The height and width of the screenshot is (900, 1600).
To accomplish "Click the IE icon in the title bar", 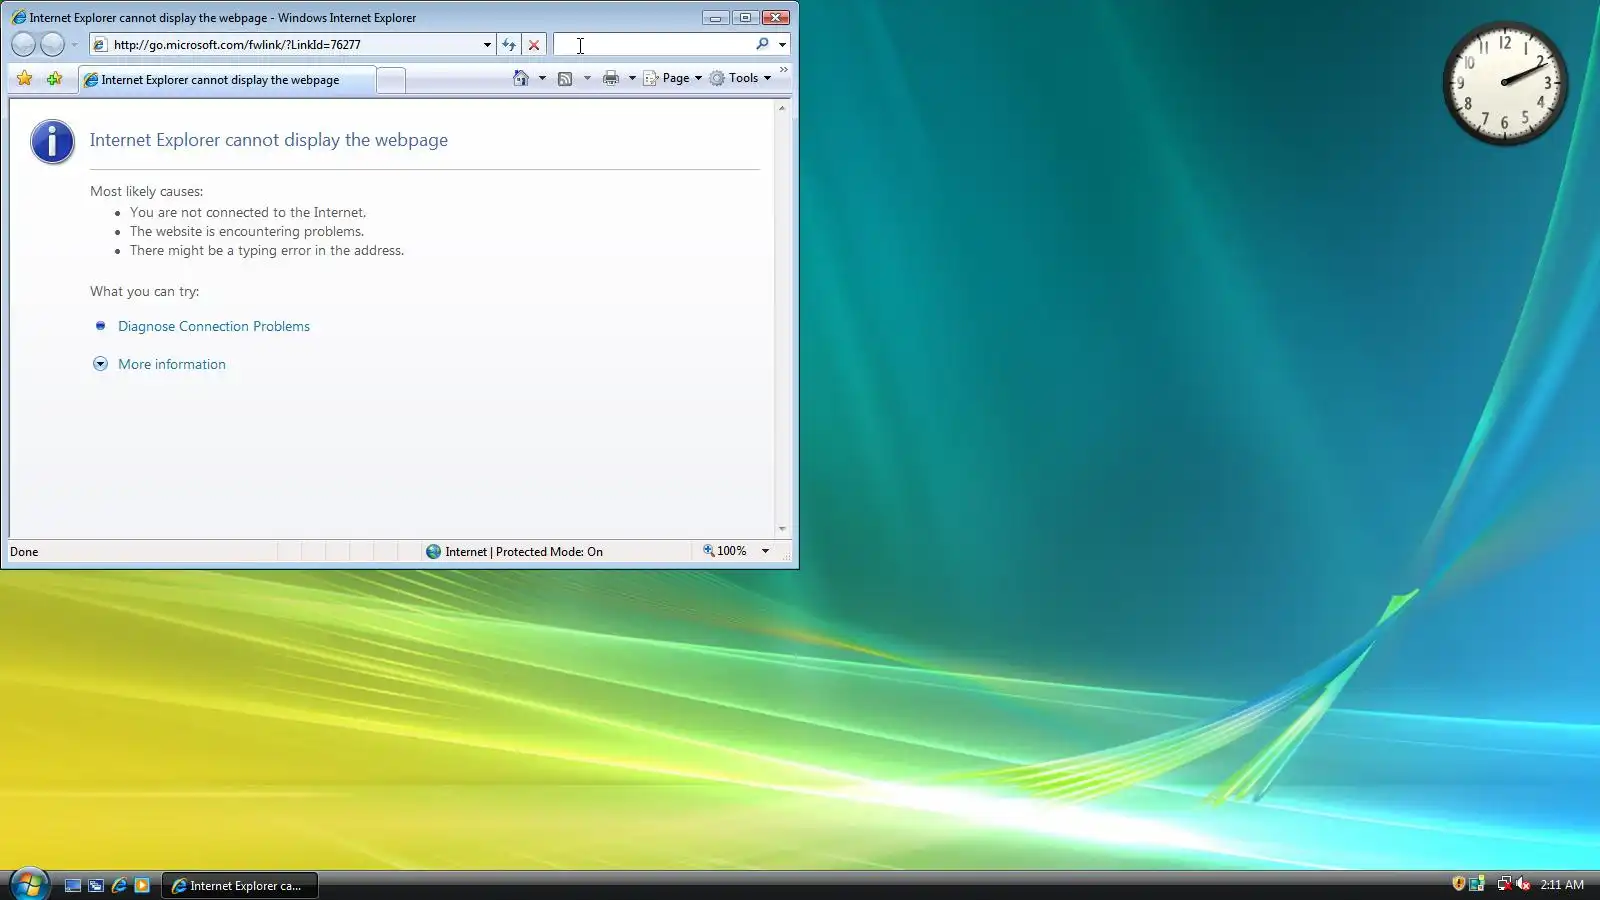I will [x=18, y=17].
